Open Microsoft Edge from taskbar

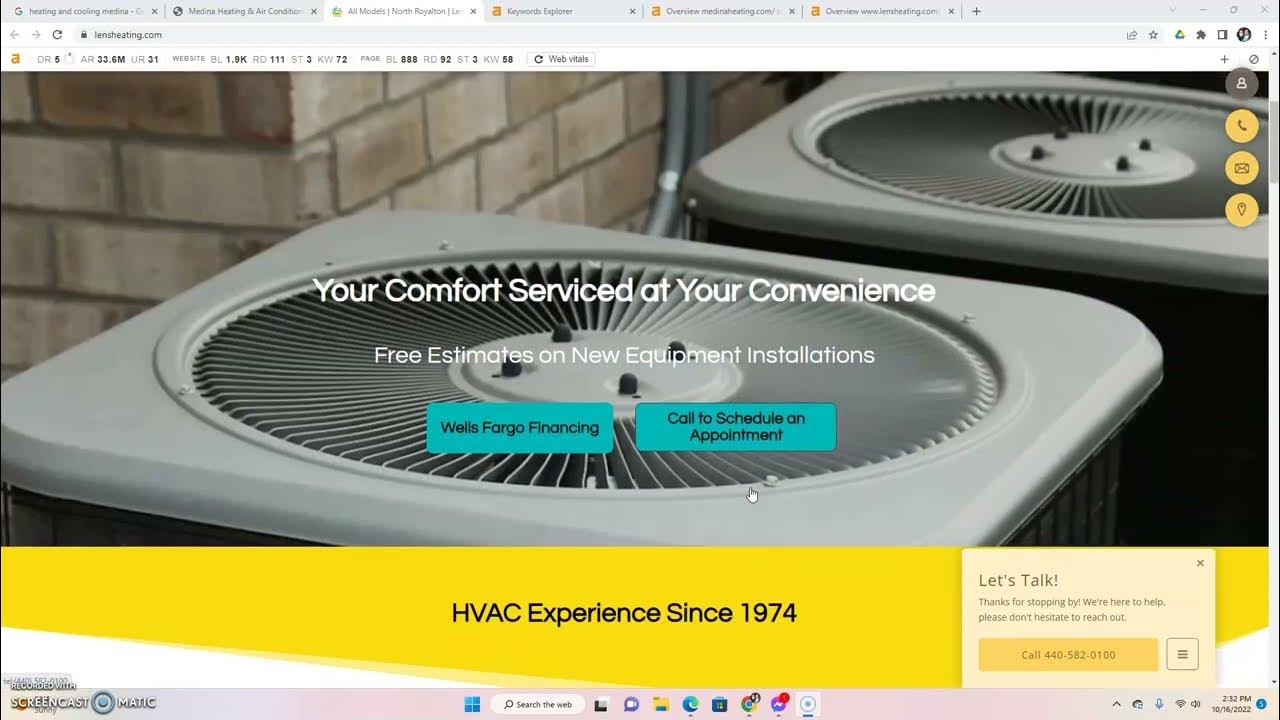690,704
